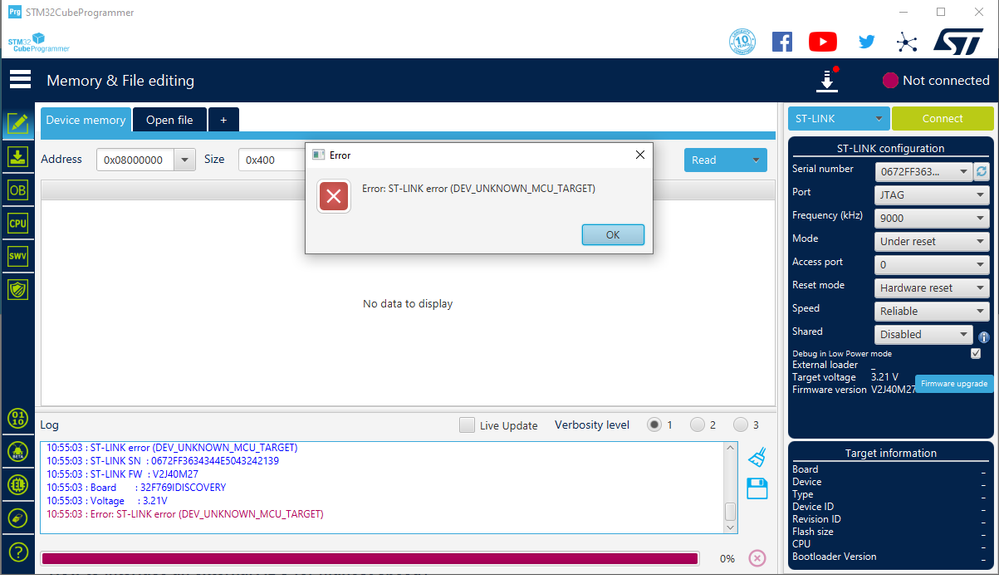Screen dimensions: 999x575
Task: Open the Speed Reliable dropdown
Action: tap(931, 311)
